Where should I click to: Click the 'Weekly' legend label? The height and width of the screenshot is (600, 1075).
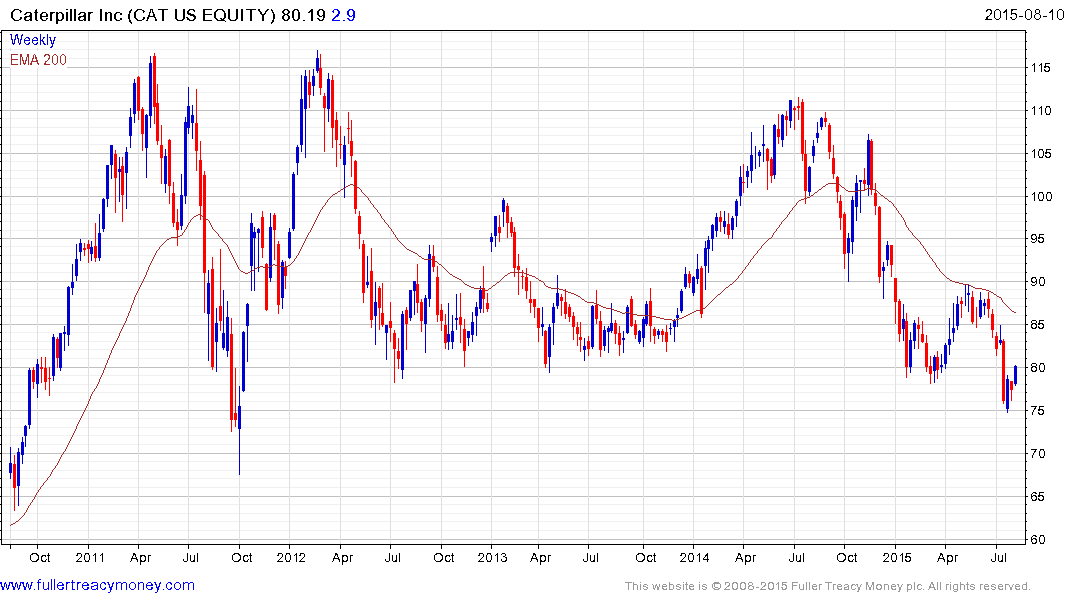(33, 40)
